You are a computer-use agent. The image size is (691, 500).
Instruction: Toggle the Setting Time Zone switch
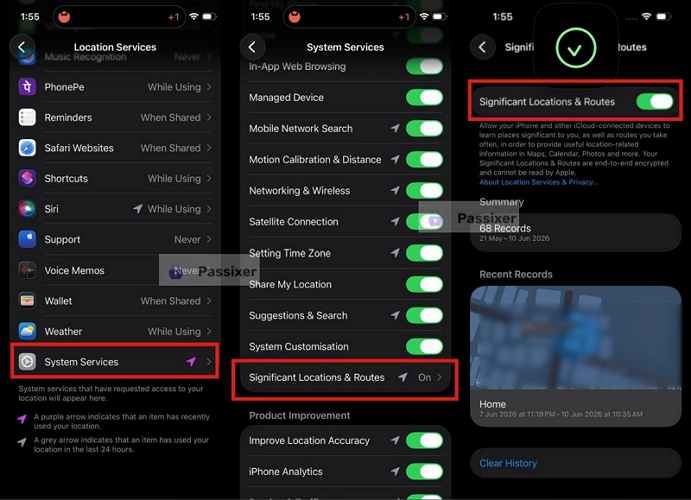coord(424,253)
